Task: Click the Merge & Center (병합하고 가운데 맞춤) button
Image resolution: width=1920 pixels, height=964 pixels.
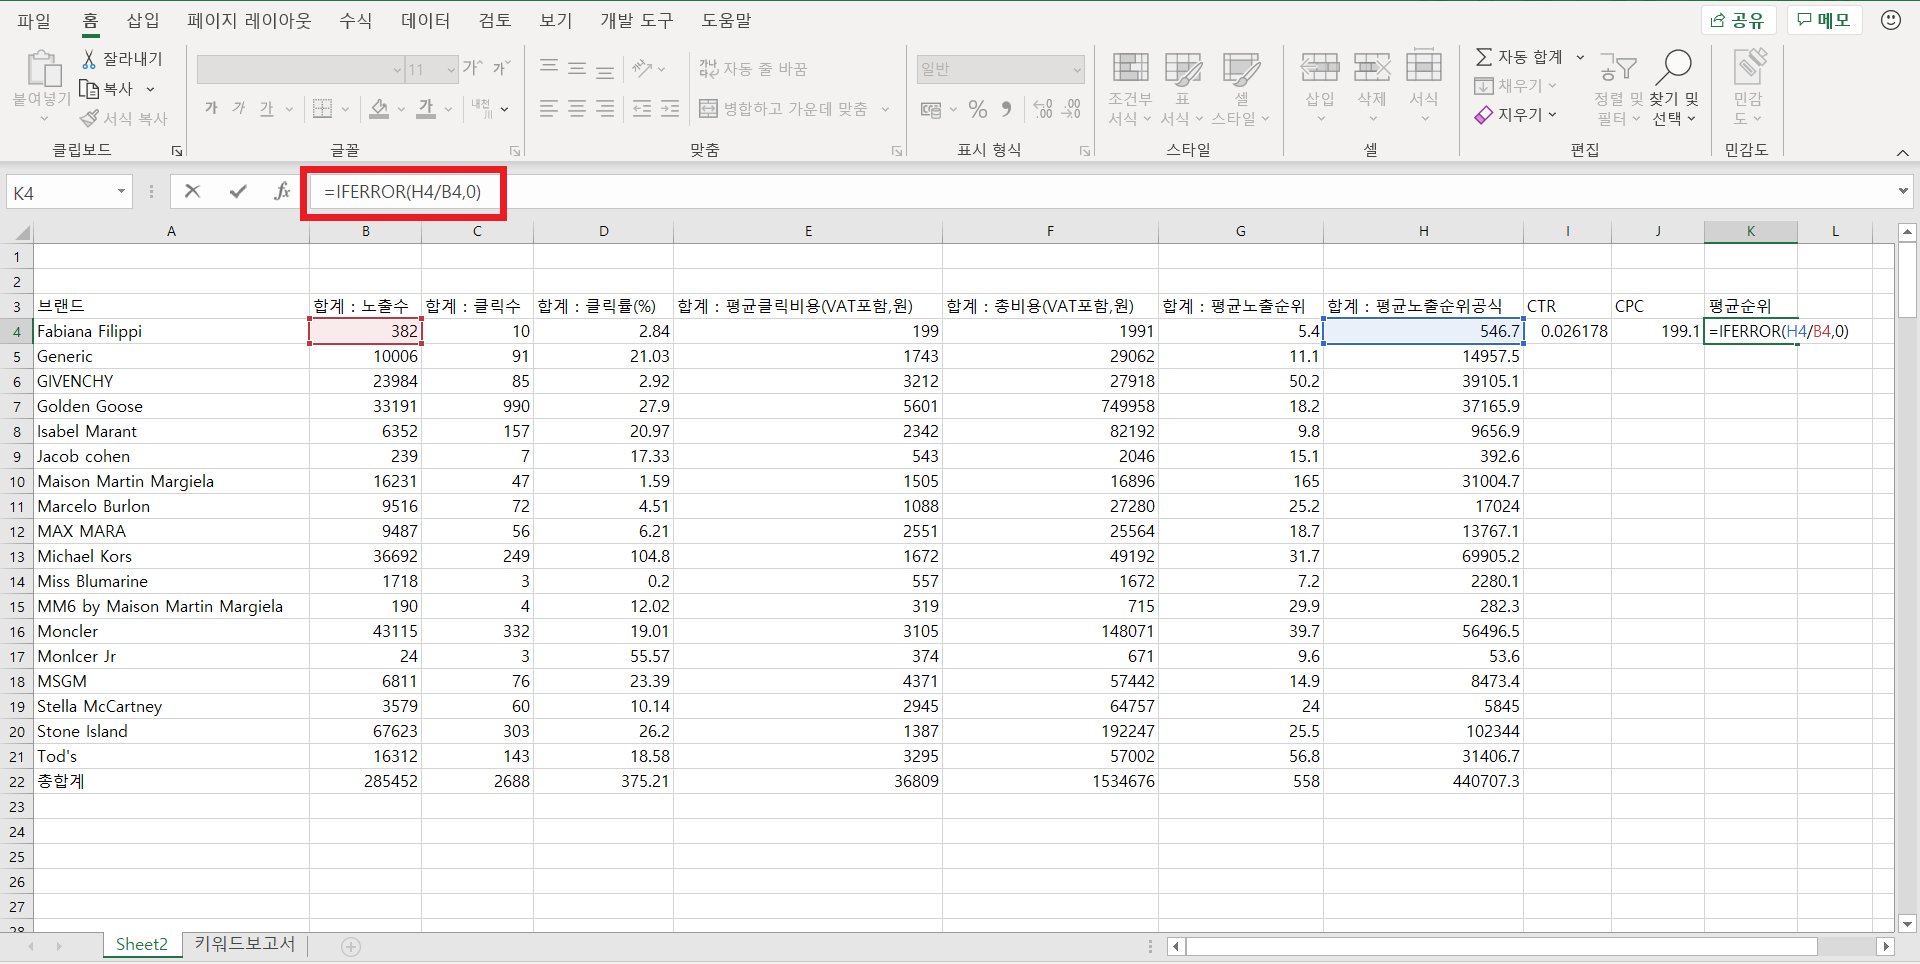Action: (783, 108)
